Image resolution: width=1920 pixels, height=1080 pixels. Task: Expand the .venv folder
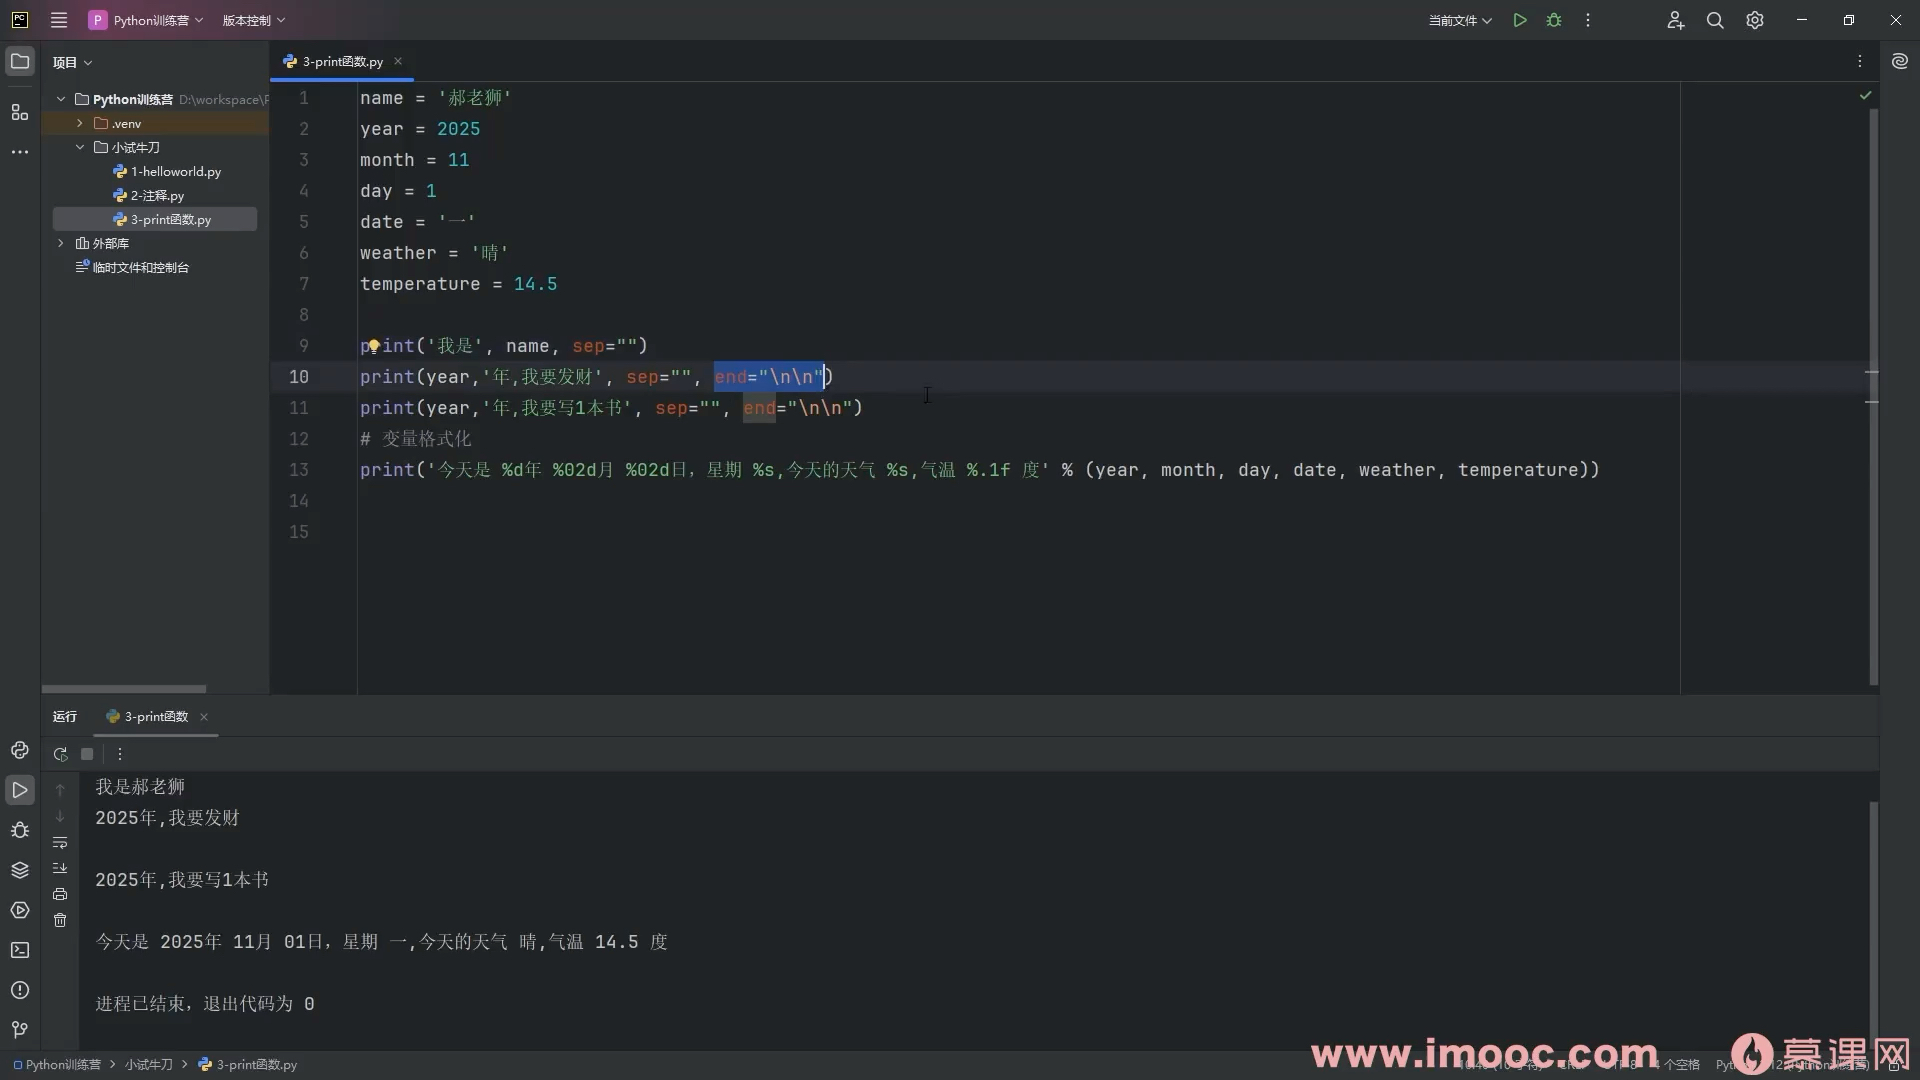80,123
